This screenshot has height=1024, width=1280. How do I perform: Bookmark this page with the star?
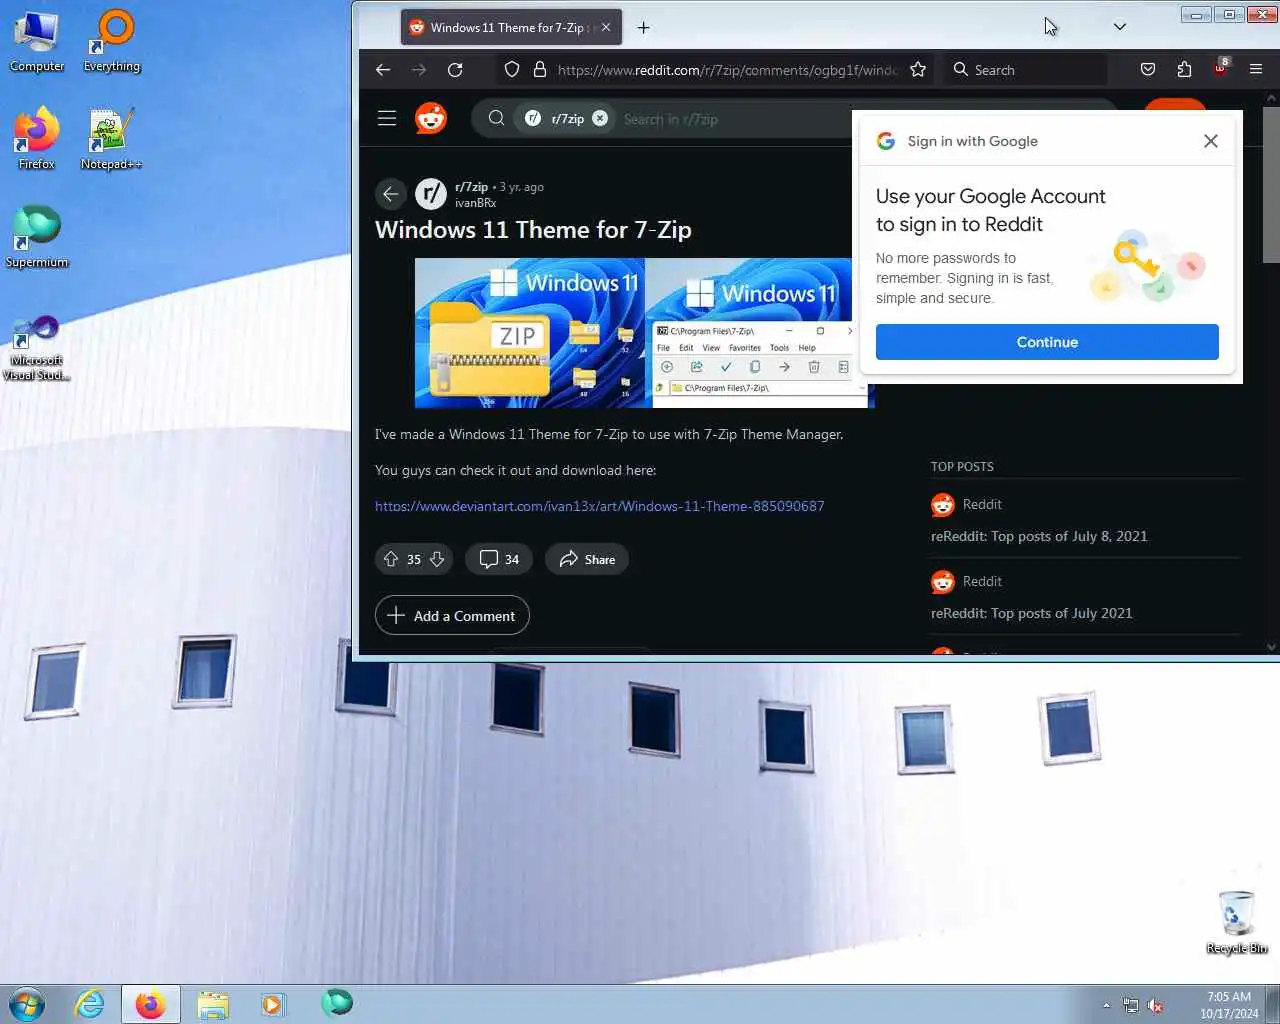coord(918,70)
